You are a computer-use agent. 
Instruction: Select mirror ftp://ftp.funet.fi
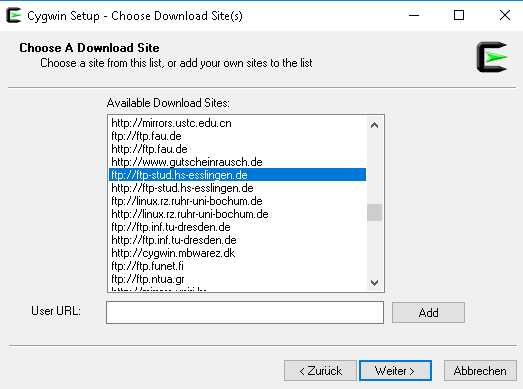click(x=237, y=266)
